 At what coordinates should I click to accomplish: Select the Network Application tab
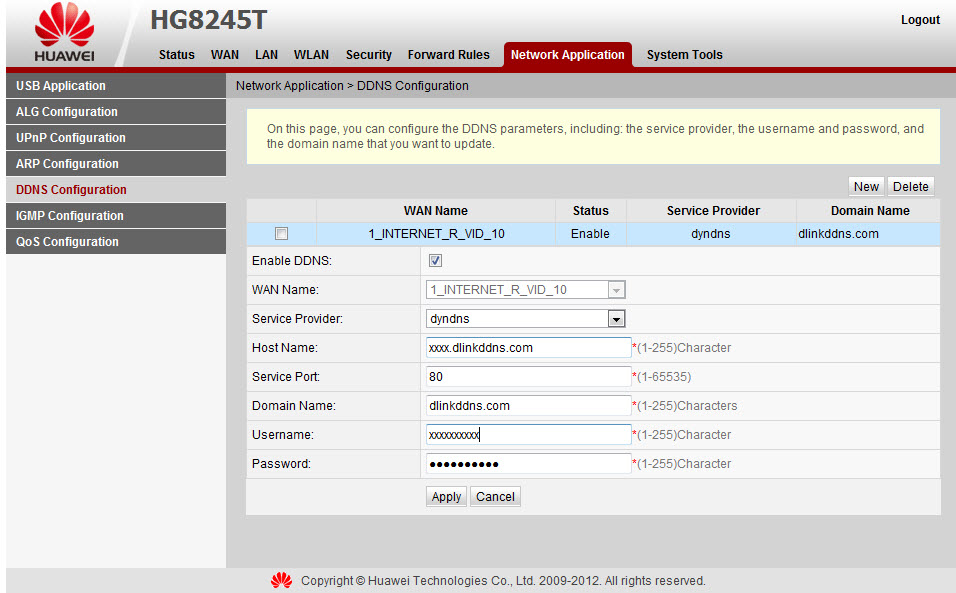pos(568,55)
